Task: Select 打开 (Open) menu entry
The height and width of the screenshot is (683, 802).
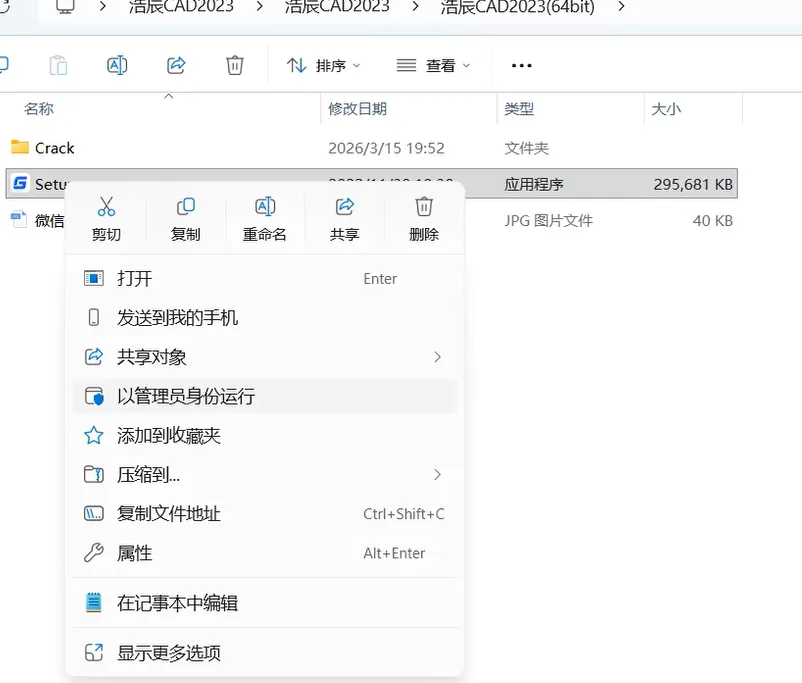Action: (265, 279)
